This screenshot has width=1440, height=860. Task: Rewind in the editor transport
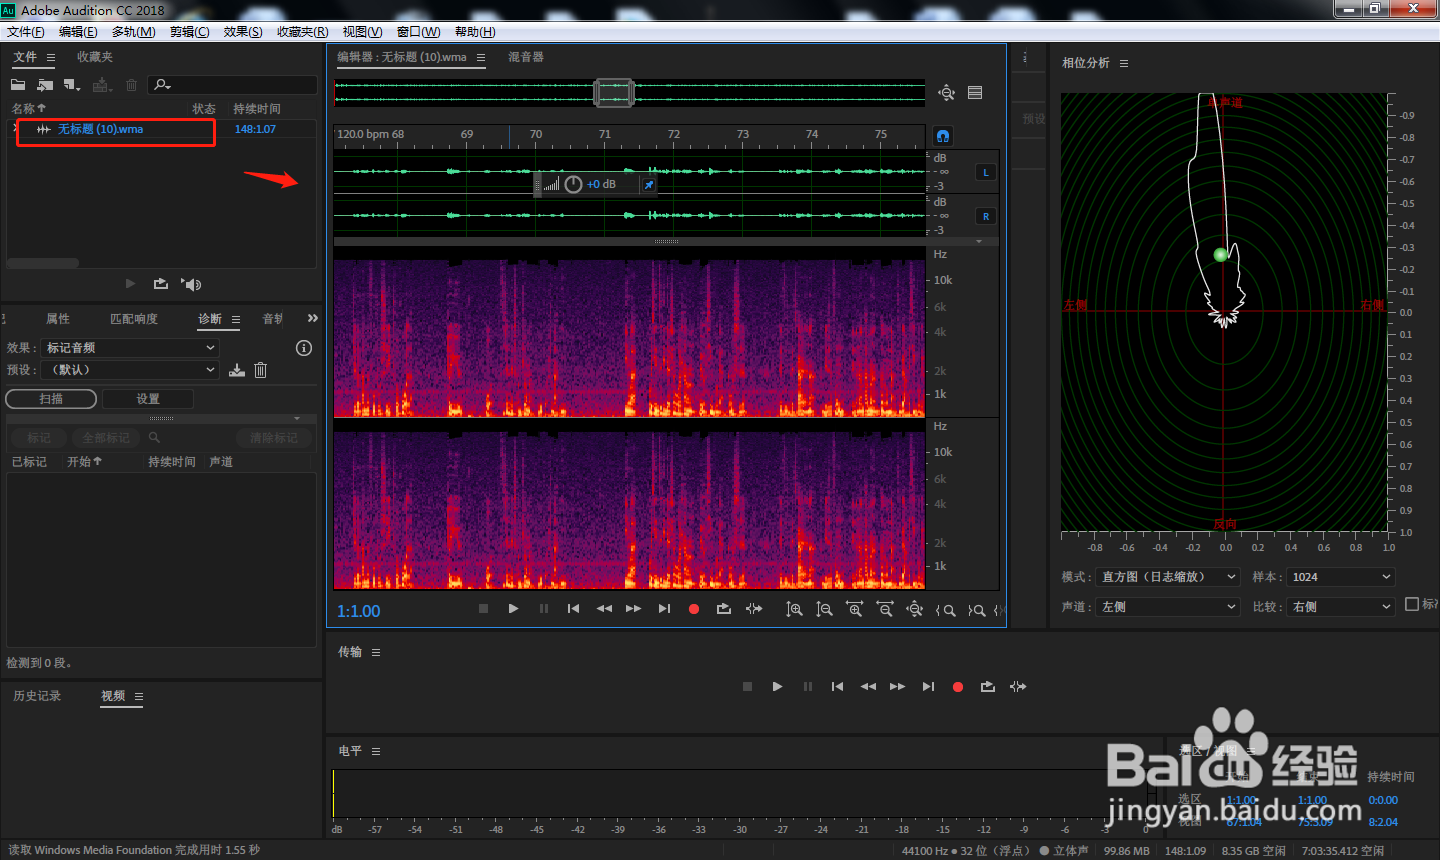pyautogui.click(x=604, y=609)
